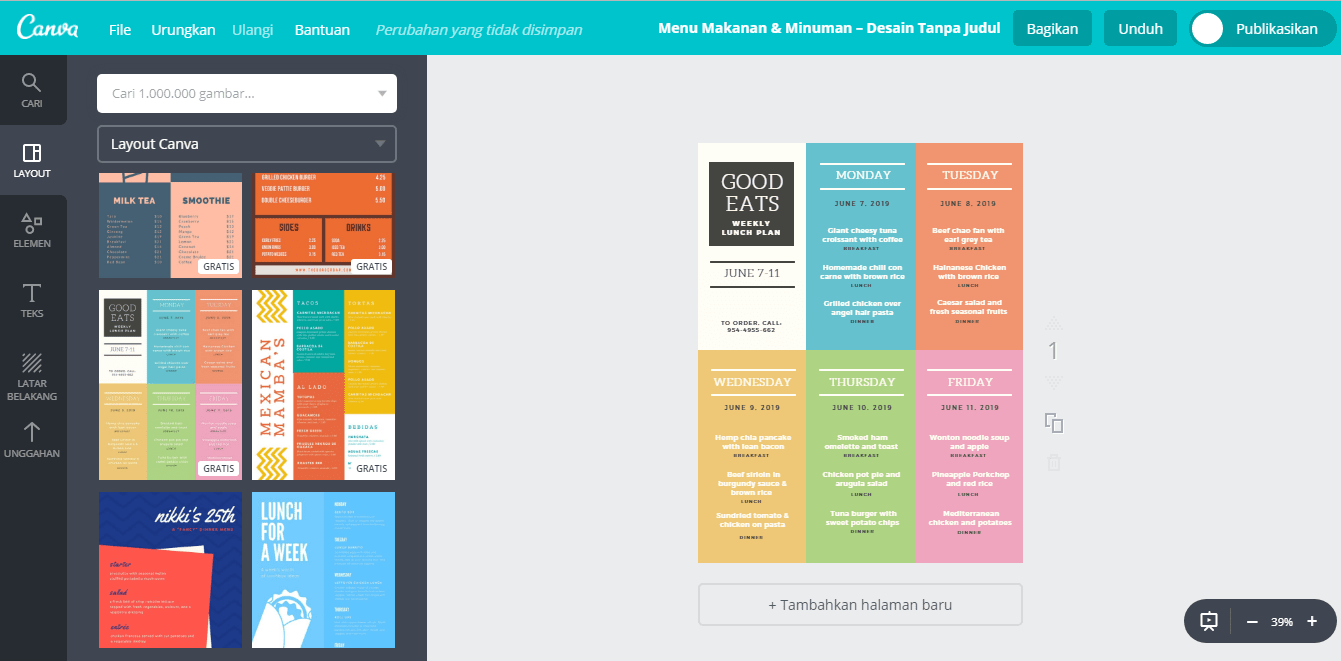Click the Canva logo
Image resolution: width=1341 pixels, height=661 pixels.
[48, 28]
